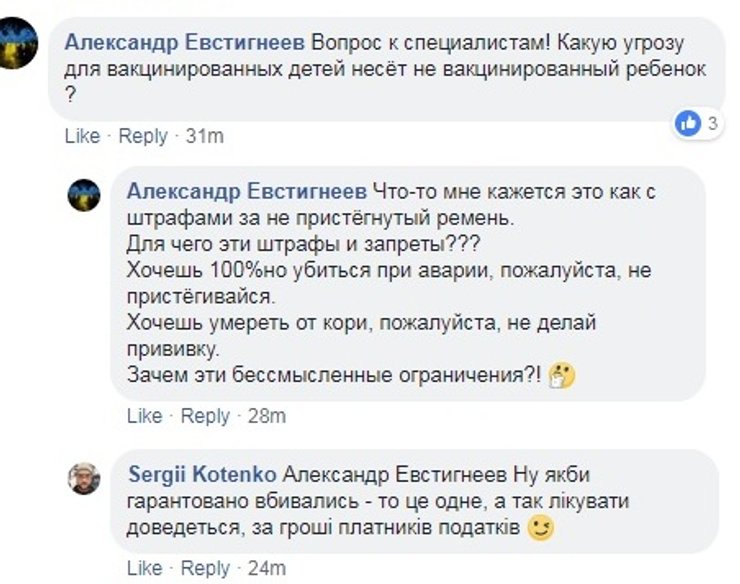Screen dimensions: 740x584
Task: Open the Sergii Kotenko profile name link
Action: [x=204, y=473]
